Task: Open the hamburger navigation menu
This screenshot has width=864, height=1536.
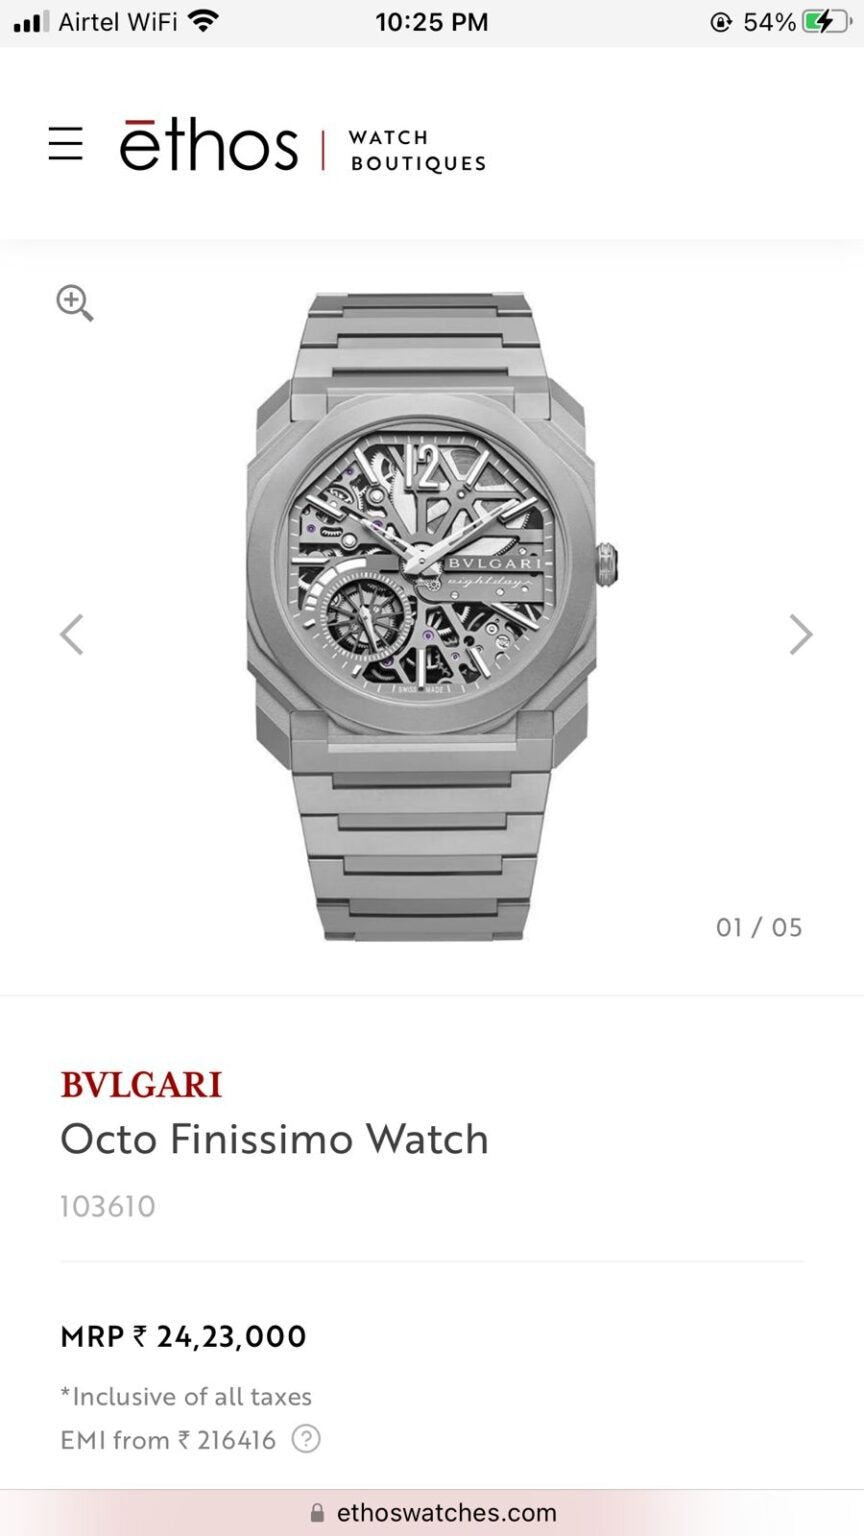Action: 66,144
